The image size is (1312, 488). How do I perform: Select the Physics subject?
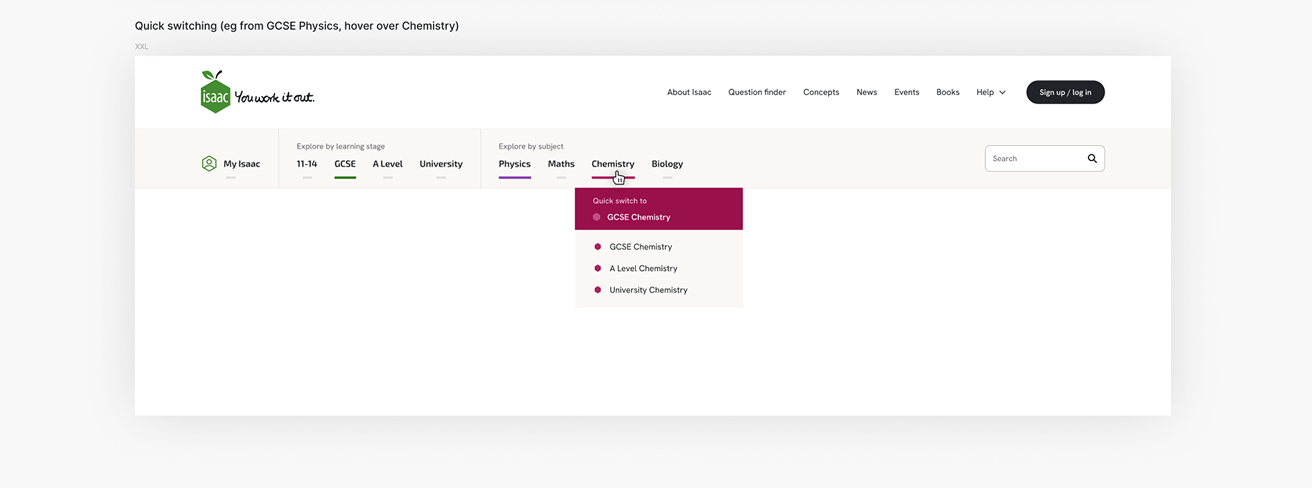click(x=515, y=164)
